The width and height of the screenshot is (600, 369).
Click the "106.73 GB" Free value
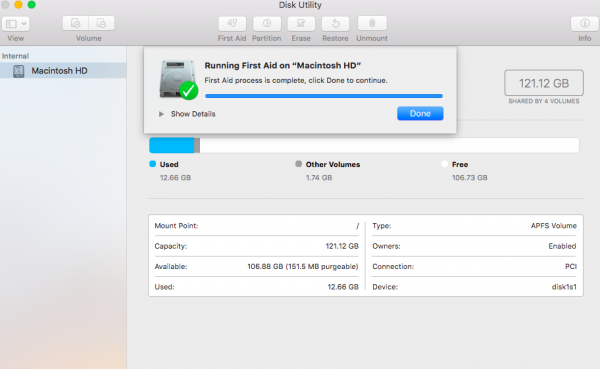pyautogui.click(x=470, y=178)
